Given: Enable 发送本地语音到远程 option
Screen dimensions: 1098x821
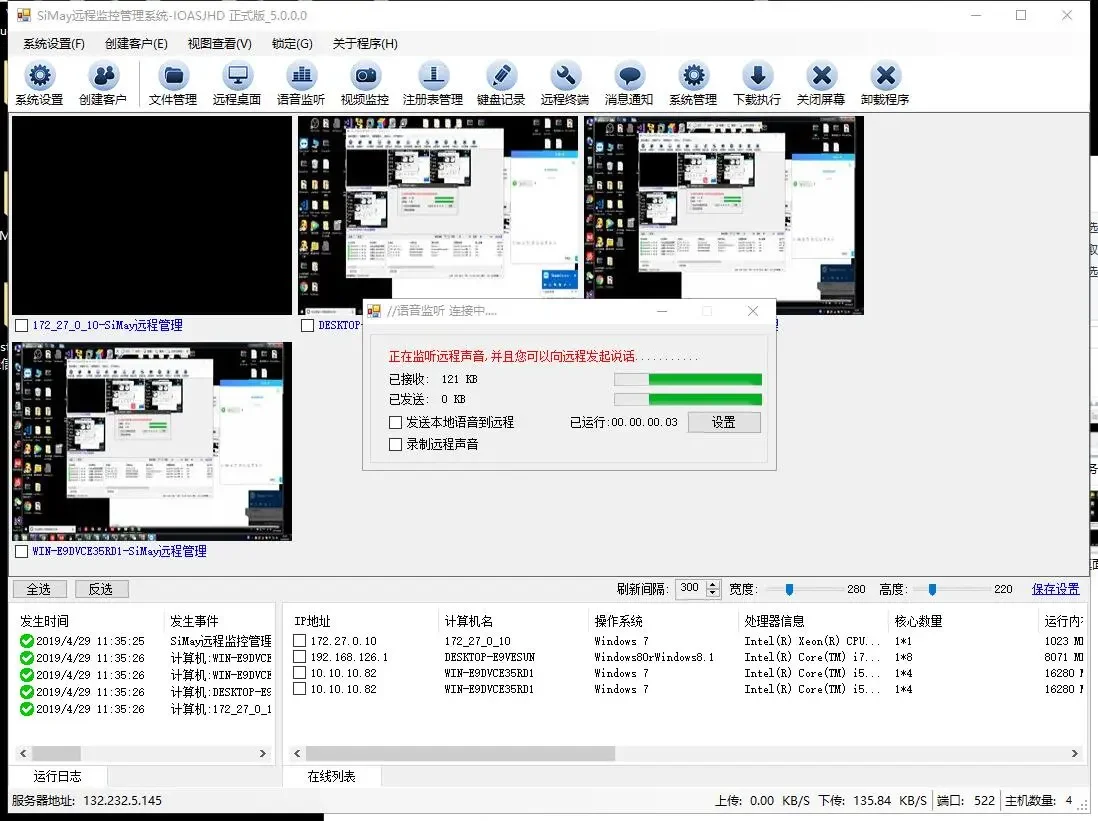Looking at the screenshot, I should click(396, 421).
